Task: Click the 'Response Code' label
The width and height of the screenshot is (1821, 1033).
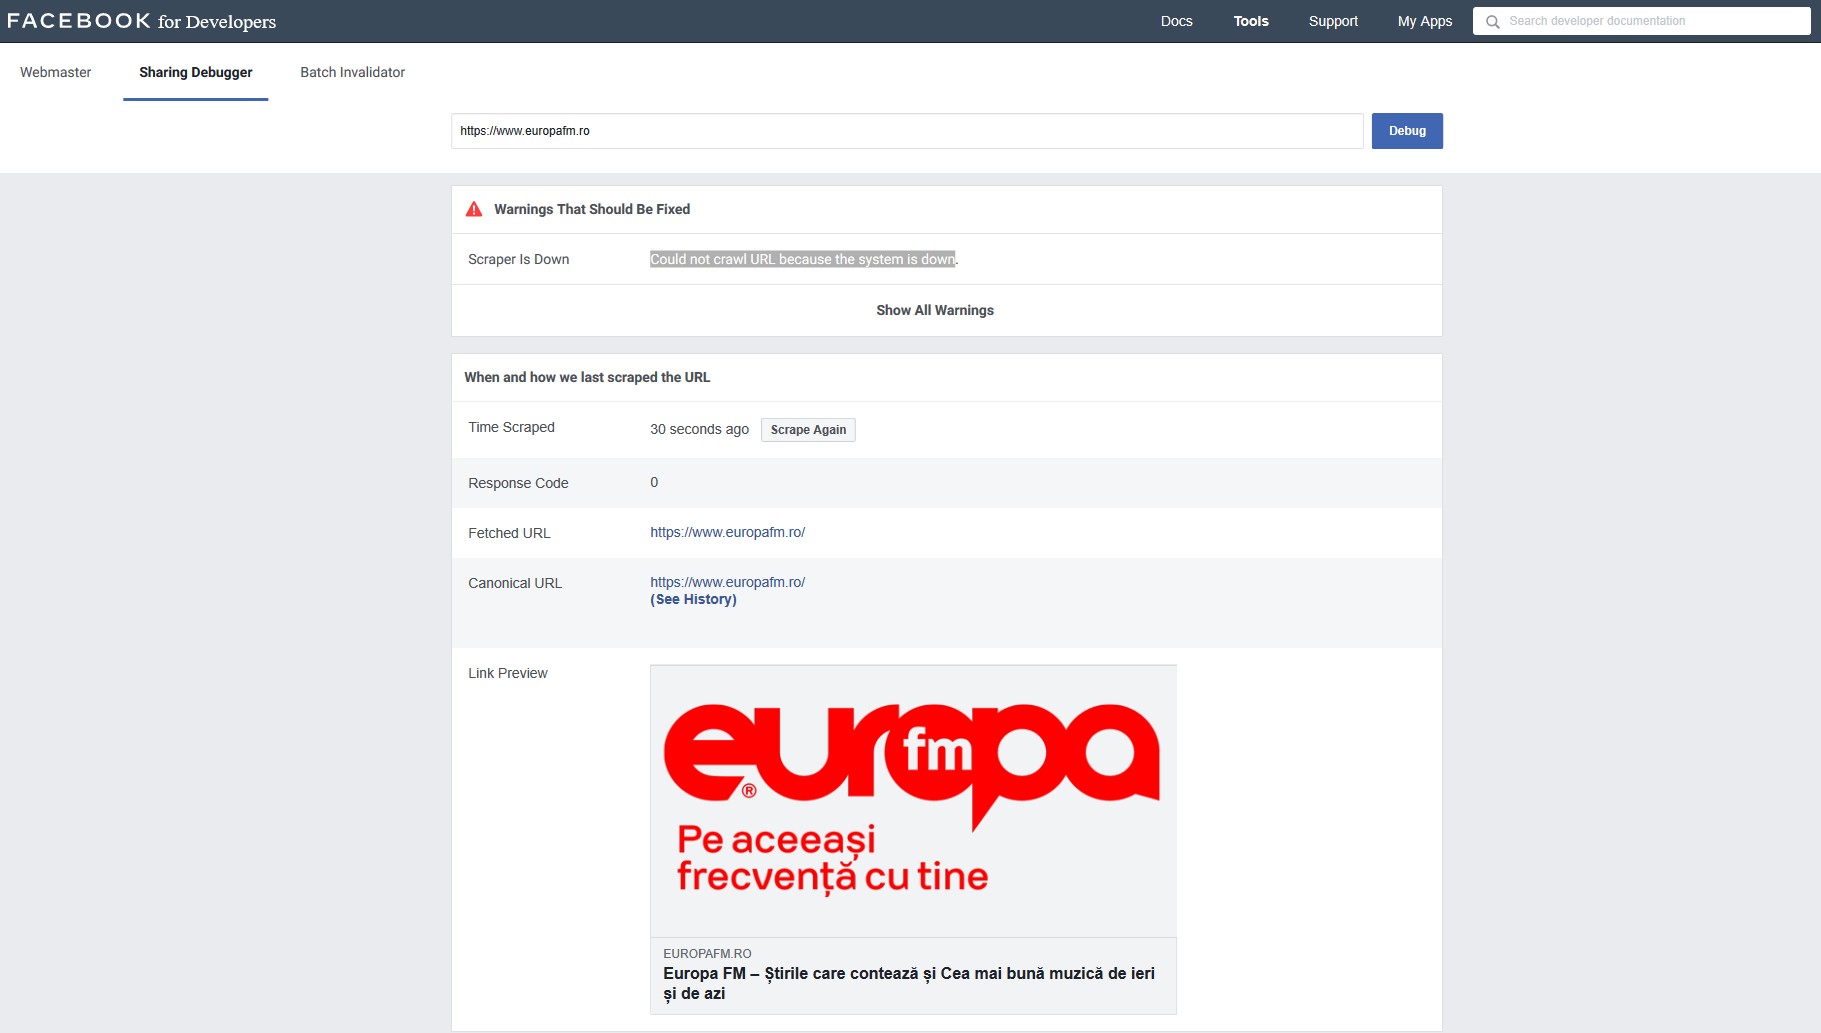Action: pyautogui.click(x=518, y=483)
